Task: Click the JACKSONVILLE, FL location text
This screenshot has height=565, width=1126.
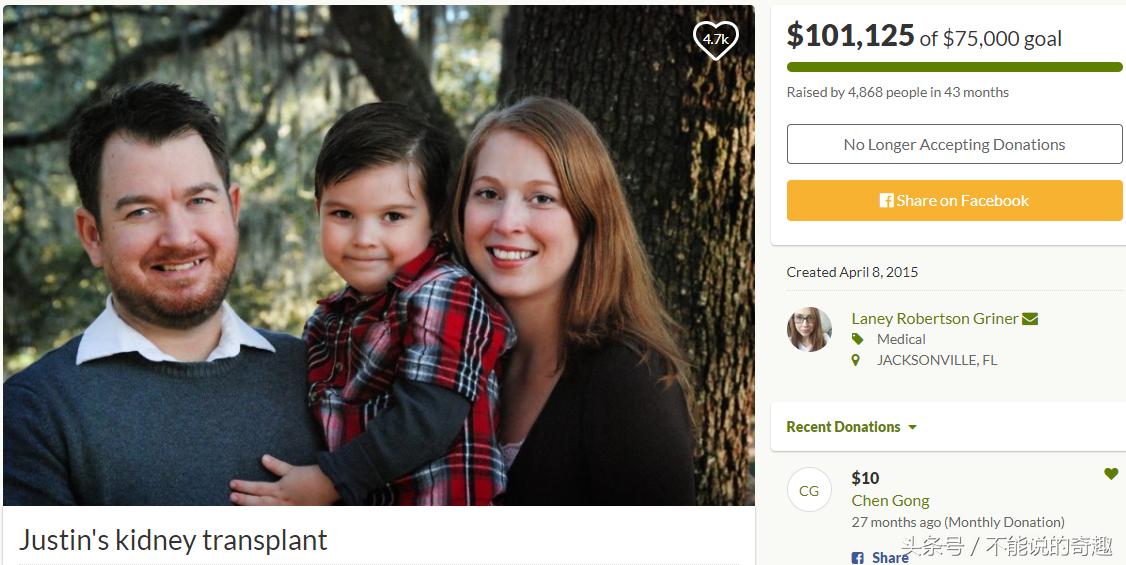Action: coord(936,360)
